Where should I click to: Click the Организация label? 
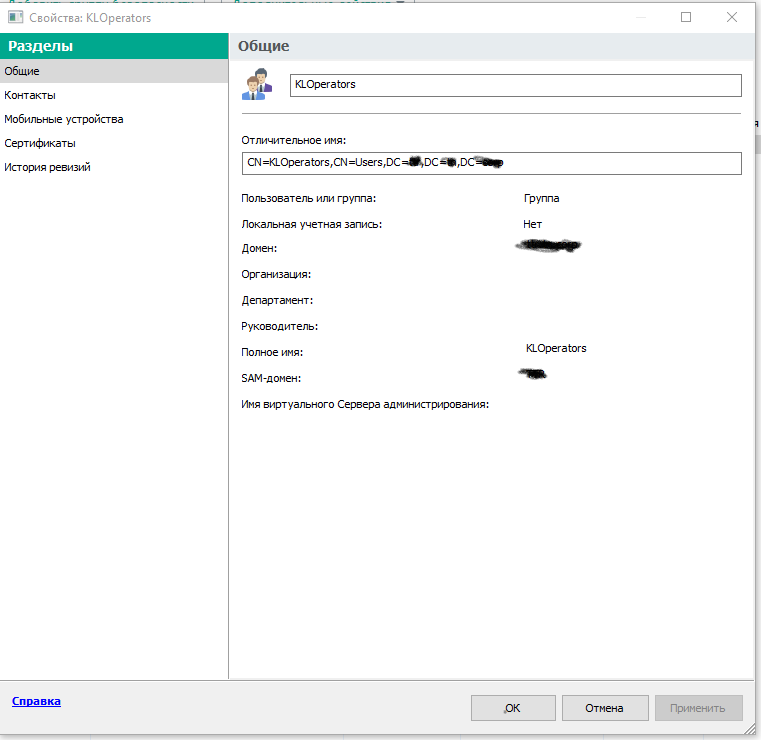click(x=276, y=275)
